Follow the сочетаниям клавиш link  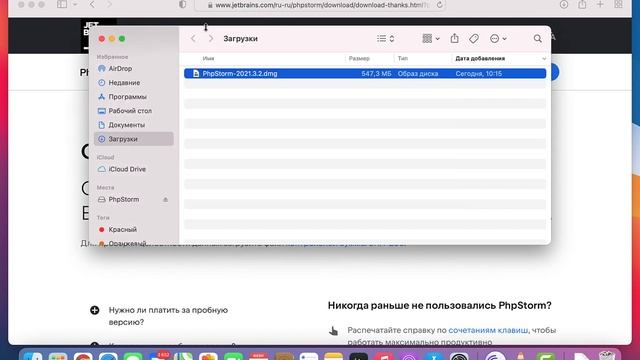coord(488,330)
